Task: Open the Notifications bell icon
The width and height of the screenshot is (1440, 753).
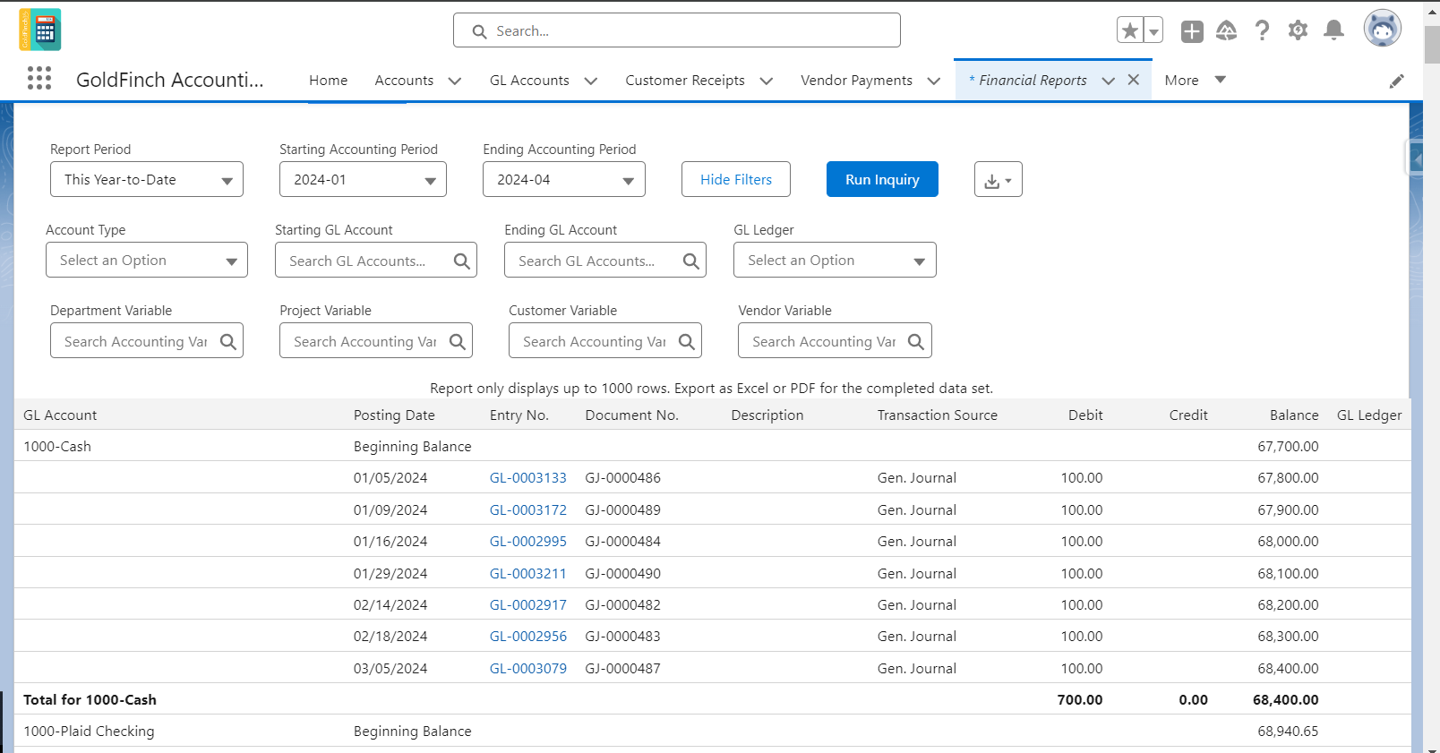Action: (1334, 31)
